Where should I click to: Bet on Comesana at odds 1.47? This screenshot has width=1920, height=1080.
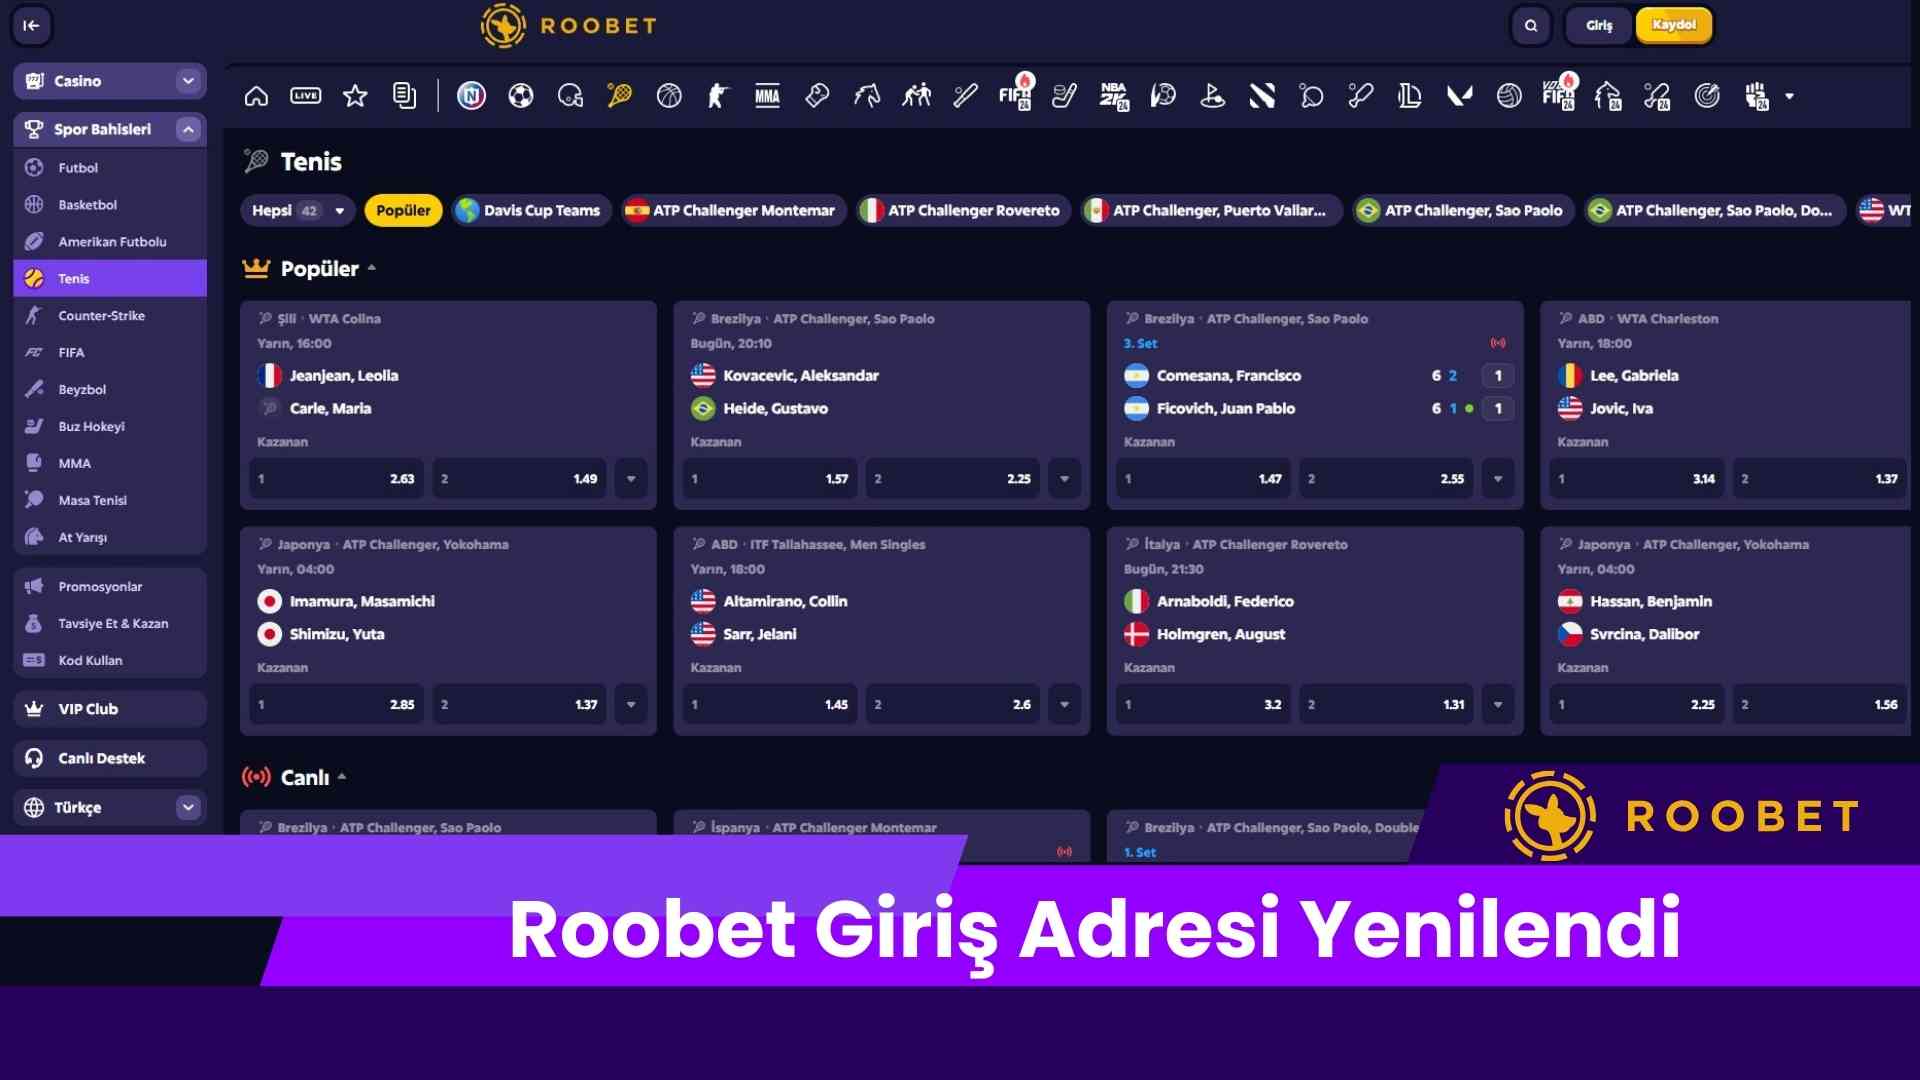1203,479
